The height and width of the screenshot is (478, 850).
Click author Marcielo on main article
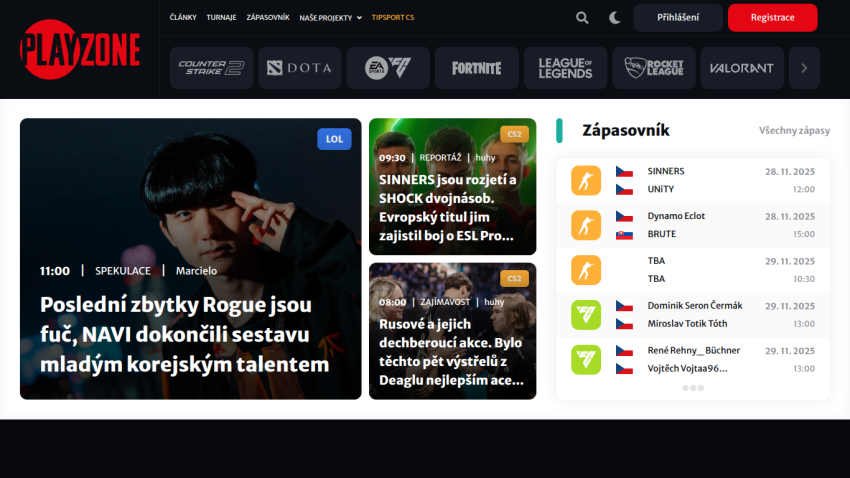click(x=196, y=271)
